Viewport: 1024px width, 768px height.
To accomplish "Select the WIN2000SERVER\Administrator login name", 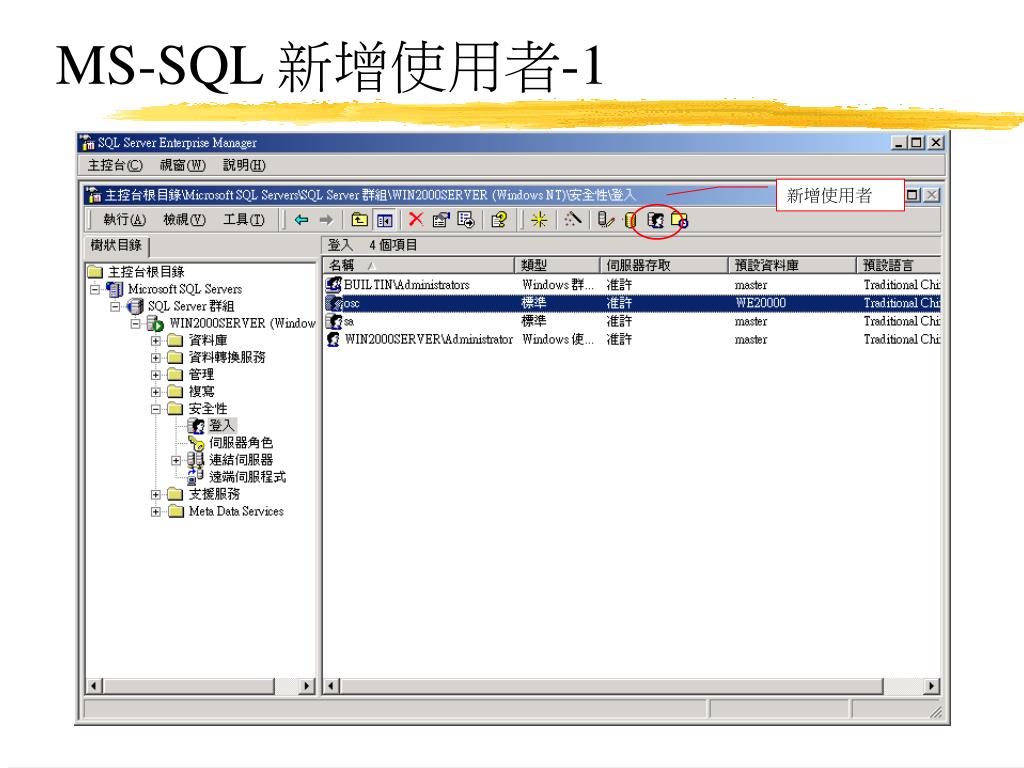I will 428,340.
